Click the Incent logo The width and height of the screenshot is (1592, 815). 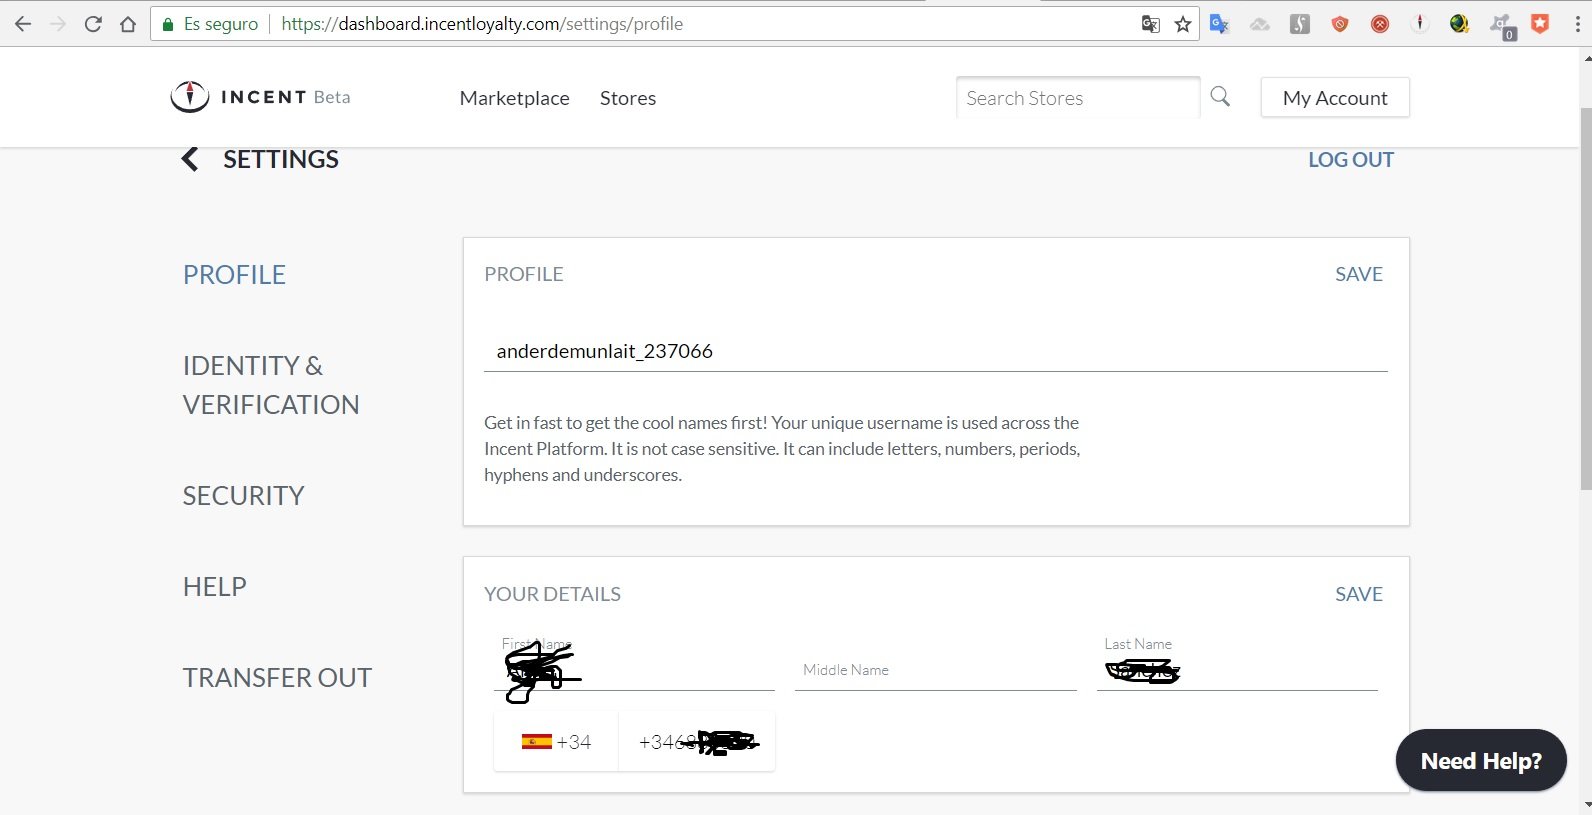[x=239, y=97]
